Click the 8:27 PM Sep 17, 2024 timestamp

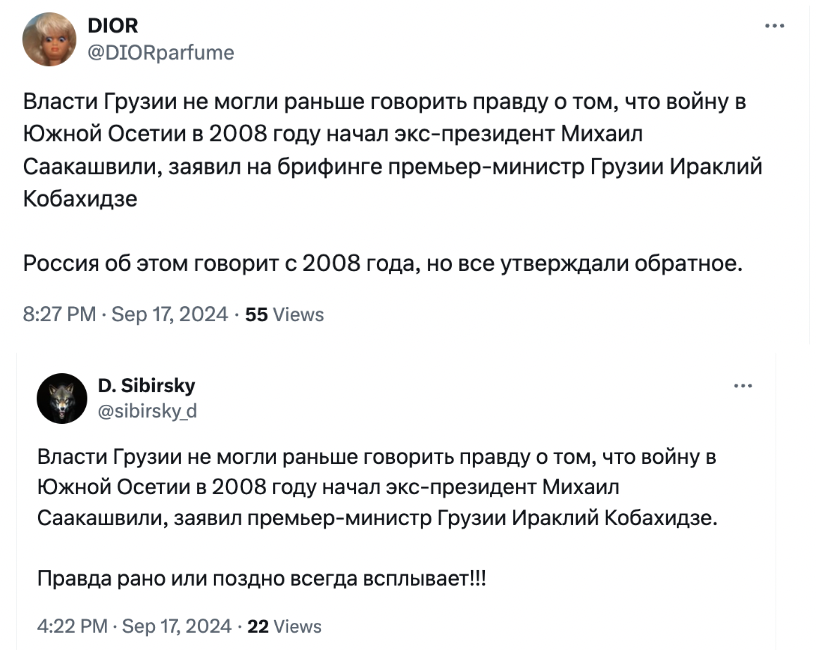(x=125, y=314)
